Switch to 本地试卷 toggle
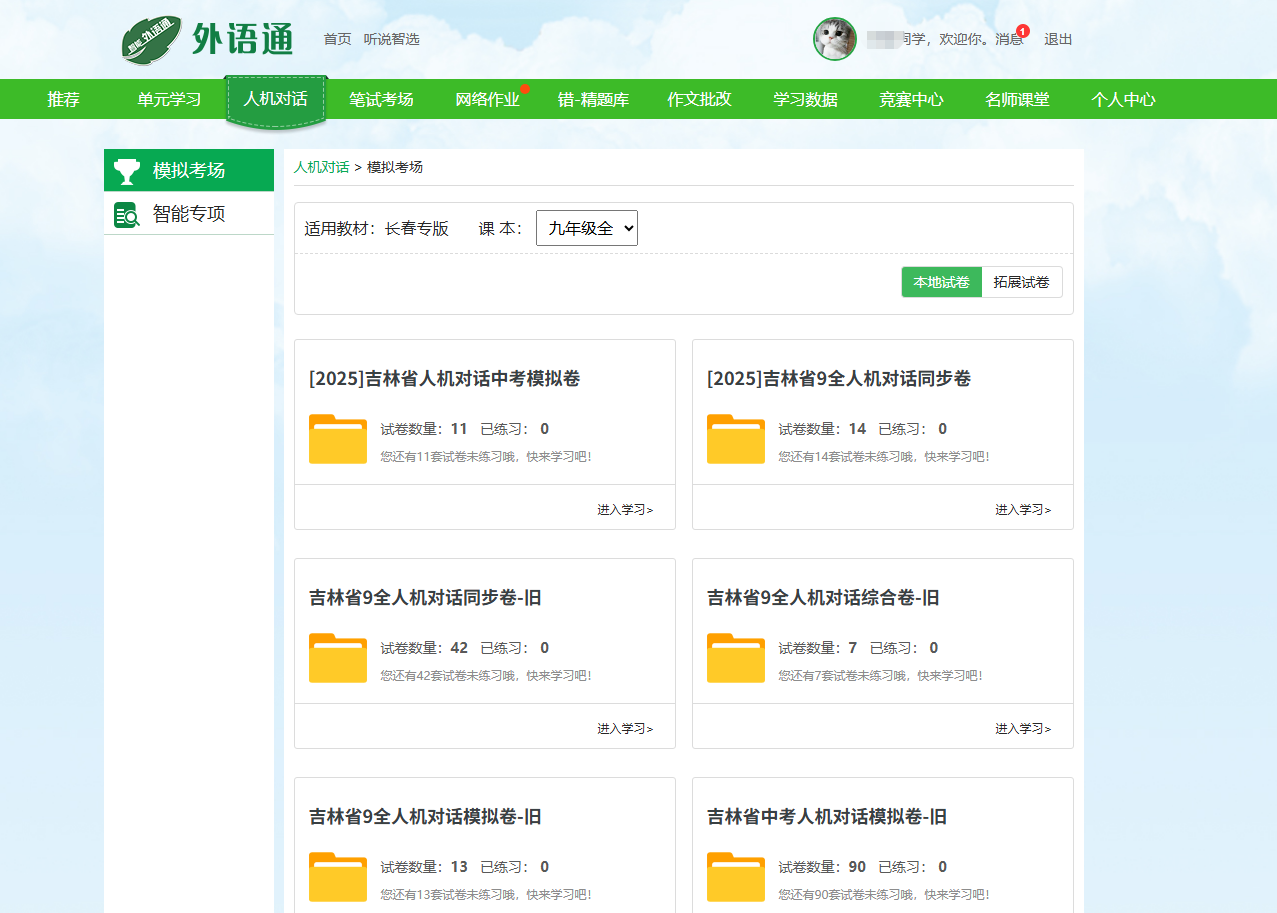Image resolution: width=1277 pixels, height=913 pixels. point(941,282)
